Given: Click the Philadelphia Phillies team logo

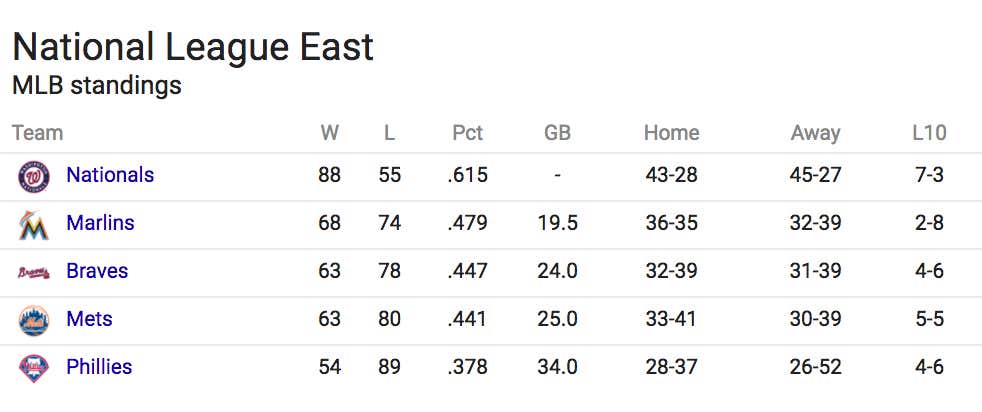Looking at the screenshot, I should [34, 369].
